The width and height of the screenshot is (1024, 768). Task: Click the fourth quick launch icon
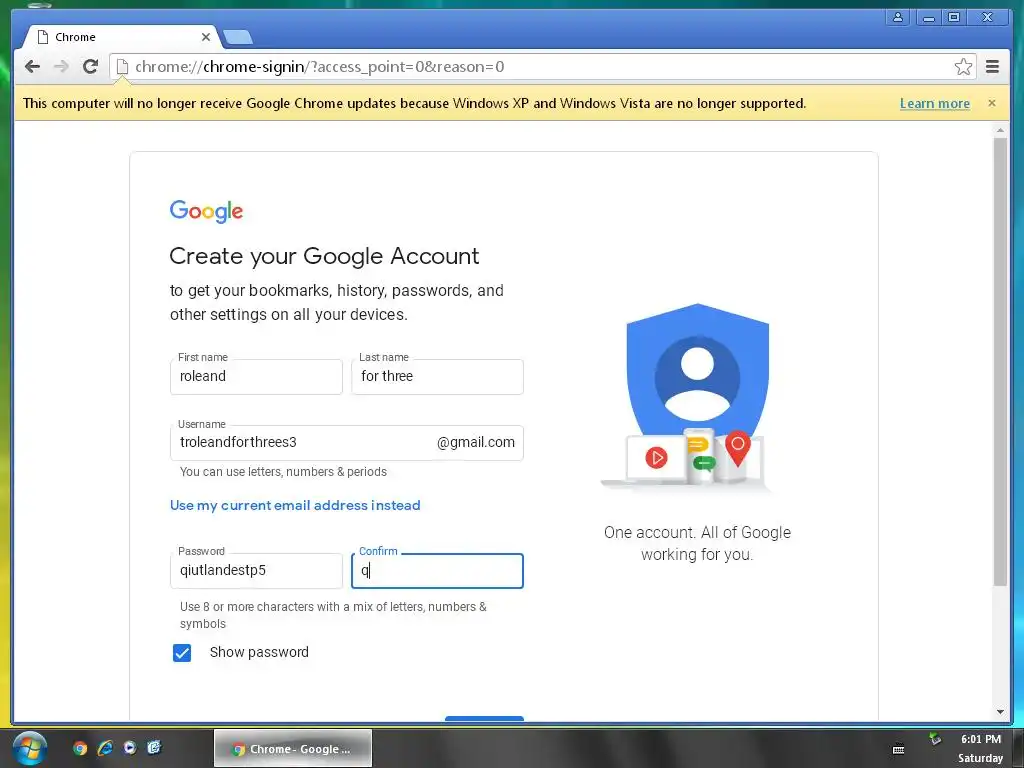(154, 748)
